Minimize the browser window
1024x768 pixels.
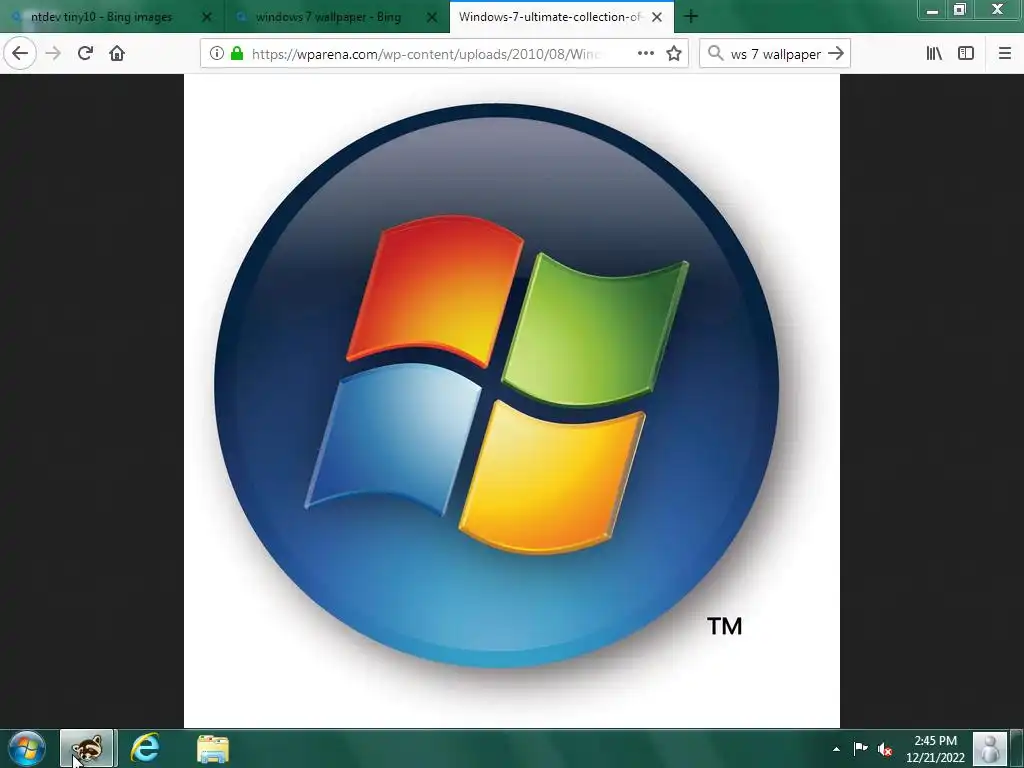click(933, 10)
